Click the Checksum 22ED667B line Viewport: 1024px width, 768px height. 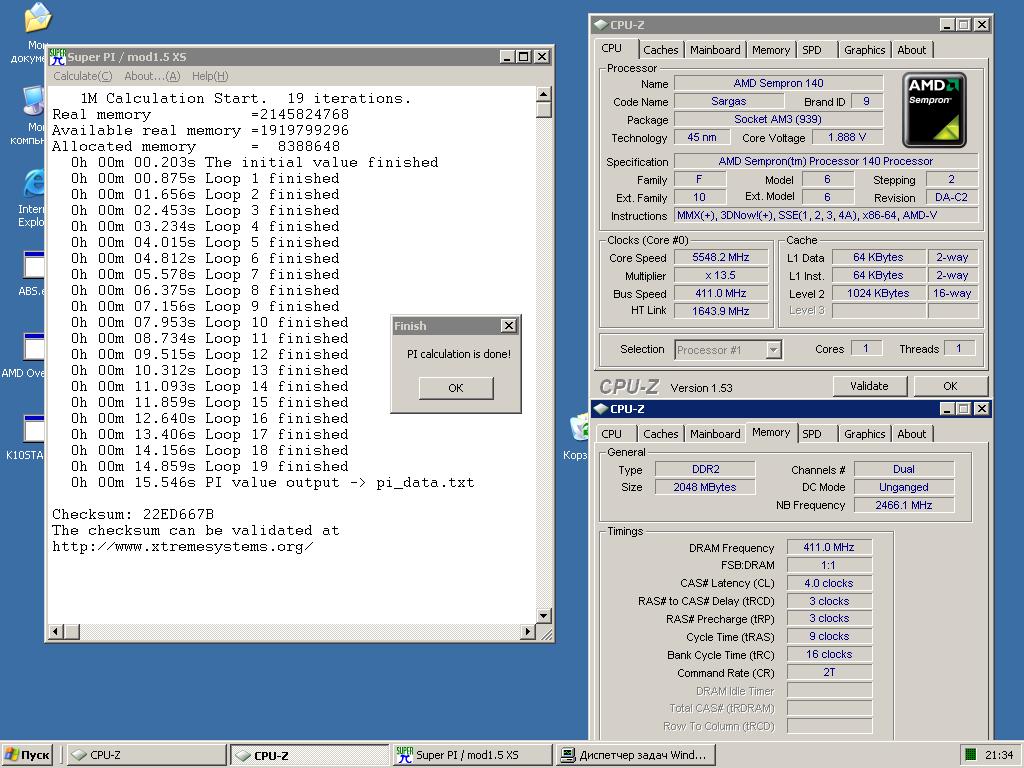point(133,515)
